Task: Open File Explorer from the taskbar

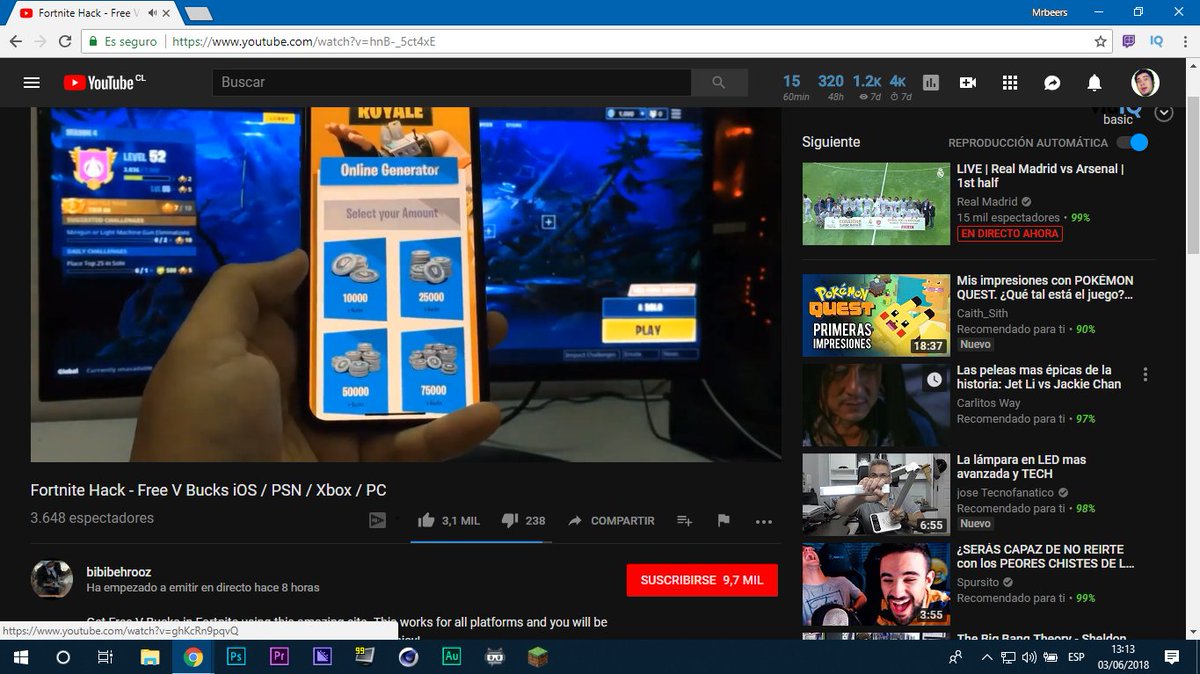Action: pos(150,657)
